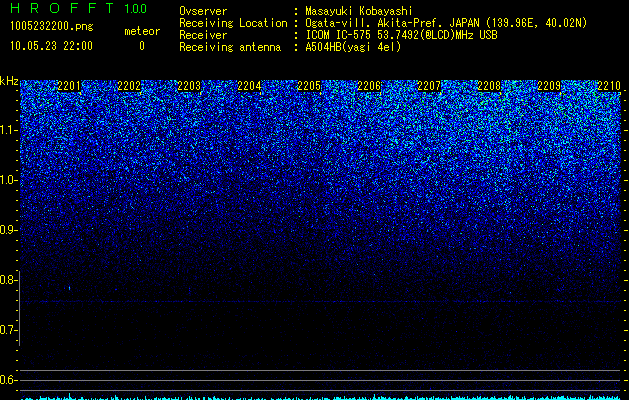629x400 pixels.
Task: Click the 2202 time marker
Action: pos(129,86)
